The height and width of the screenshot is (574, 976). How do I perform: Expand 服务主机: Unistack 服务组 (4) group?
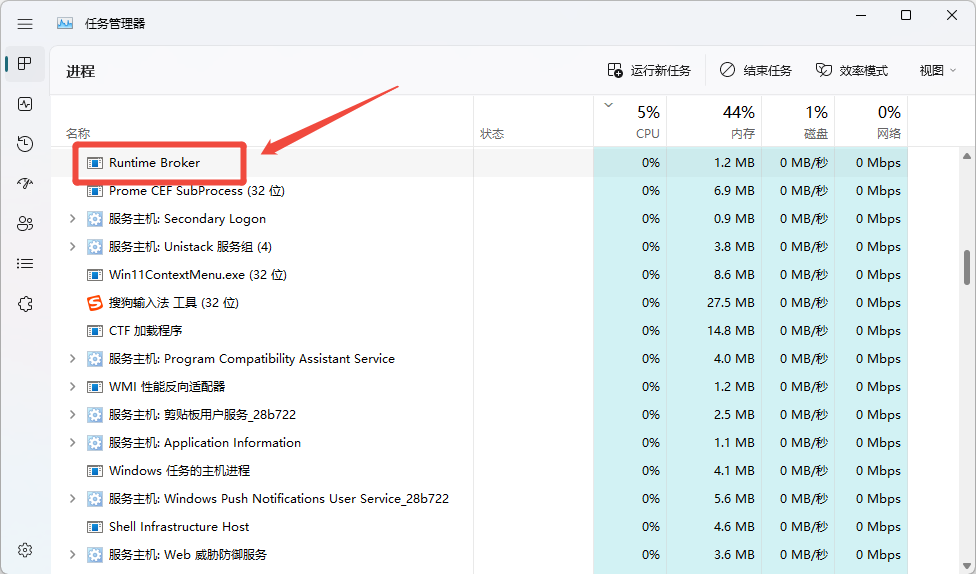(72, 247)
